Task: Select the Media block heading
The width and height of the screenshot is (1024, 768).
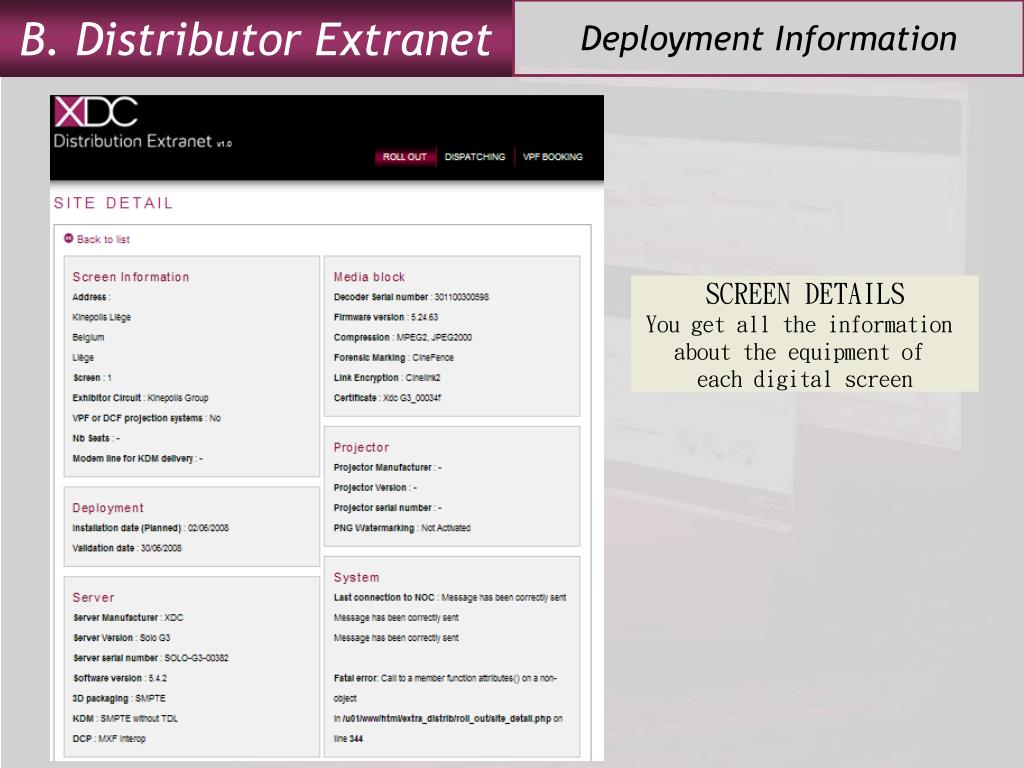Action: click(x=369, y=277)
